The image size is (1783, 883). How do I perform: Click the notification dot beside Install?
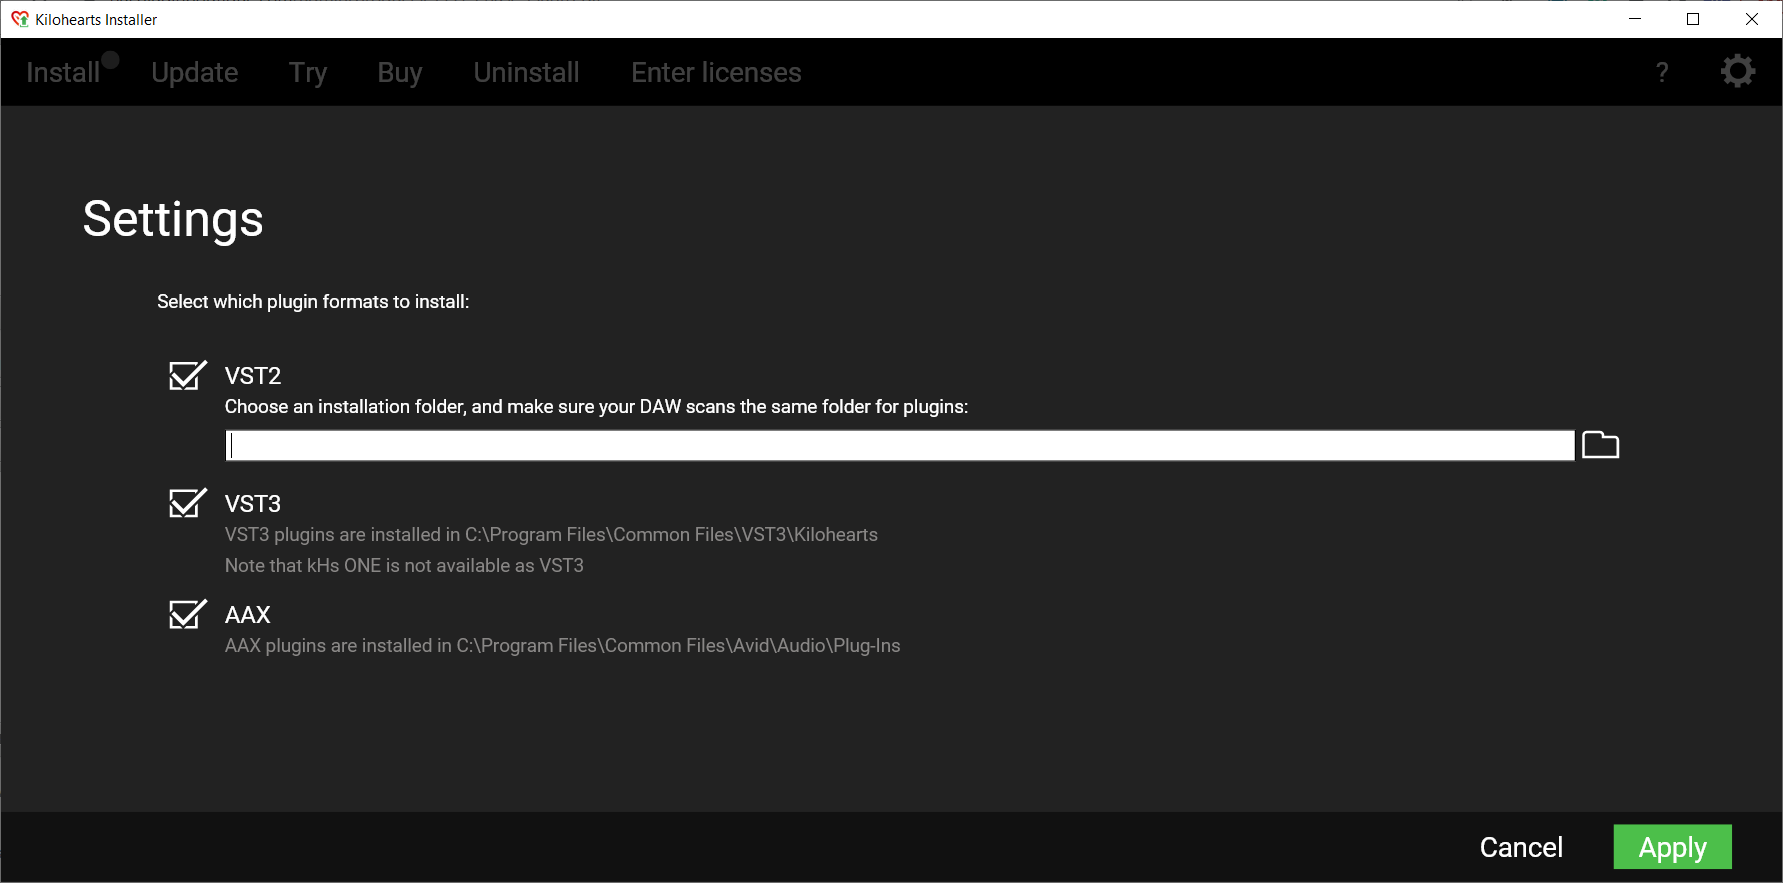click(x=111, y=60)
